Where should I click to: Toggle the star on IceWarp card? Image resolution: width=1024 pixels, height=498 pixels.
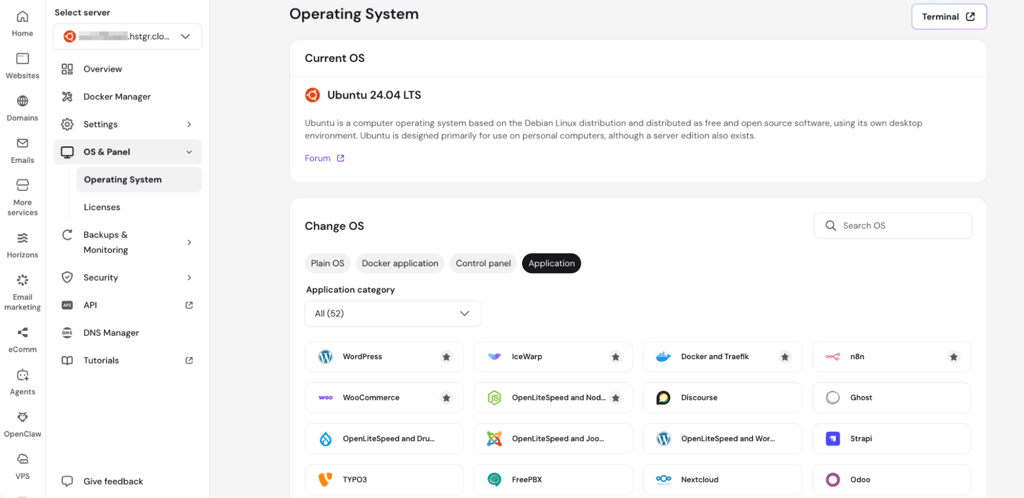coord(615,357)
